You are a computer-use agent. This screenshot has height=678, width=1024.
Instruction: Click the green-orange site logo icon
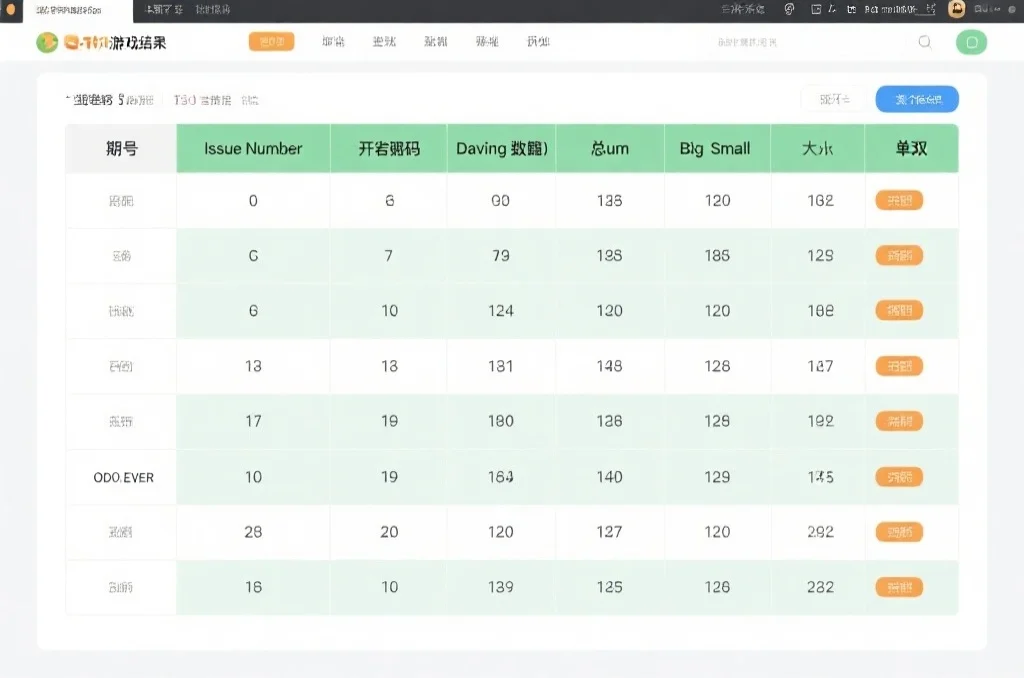tap(46, 42)
